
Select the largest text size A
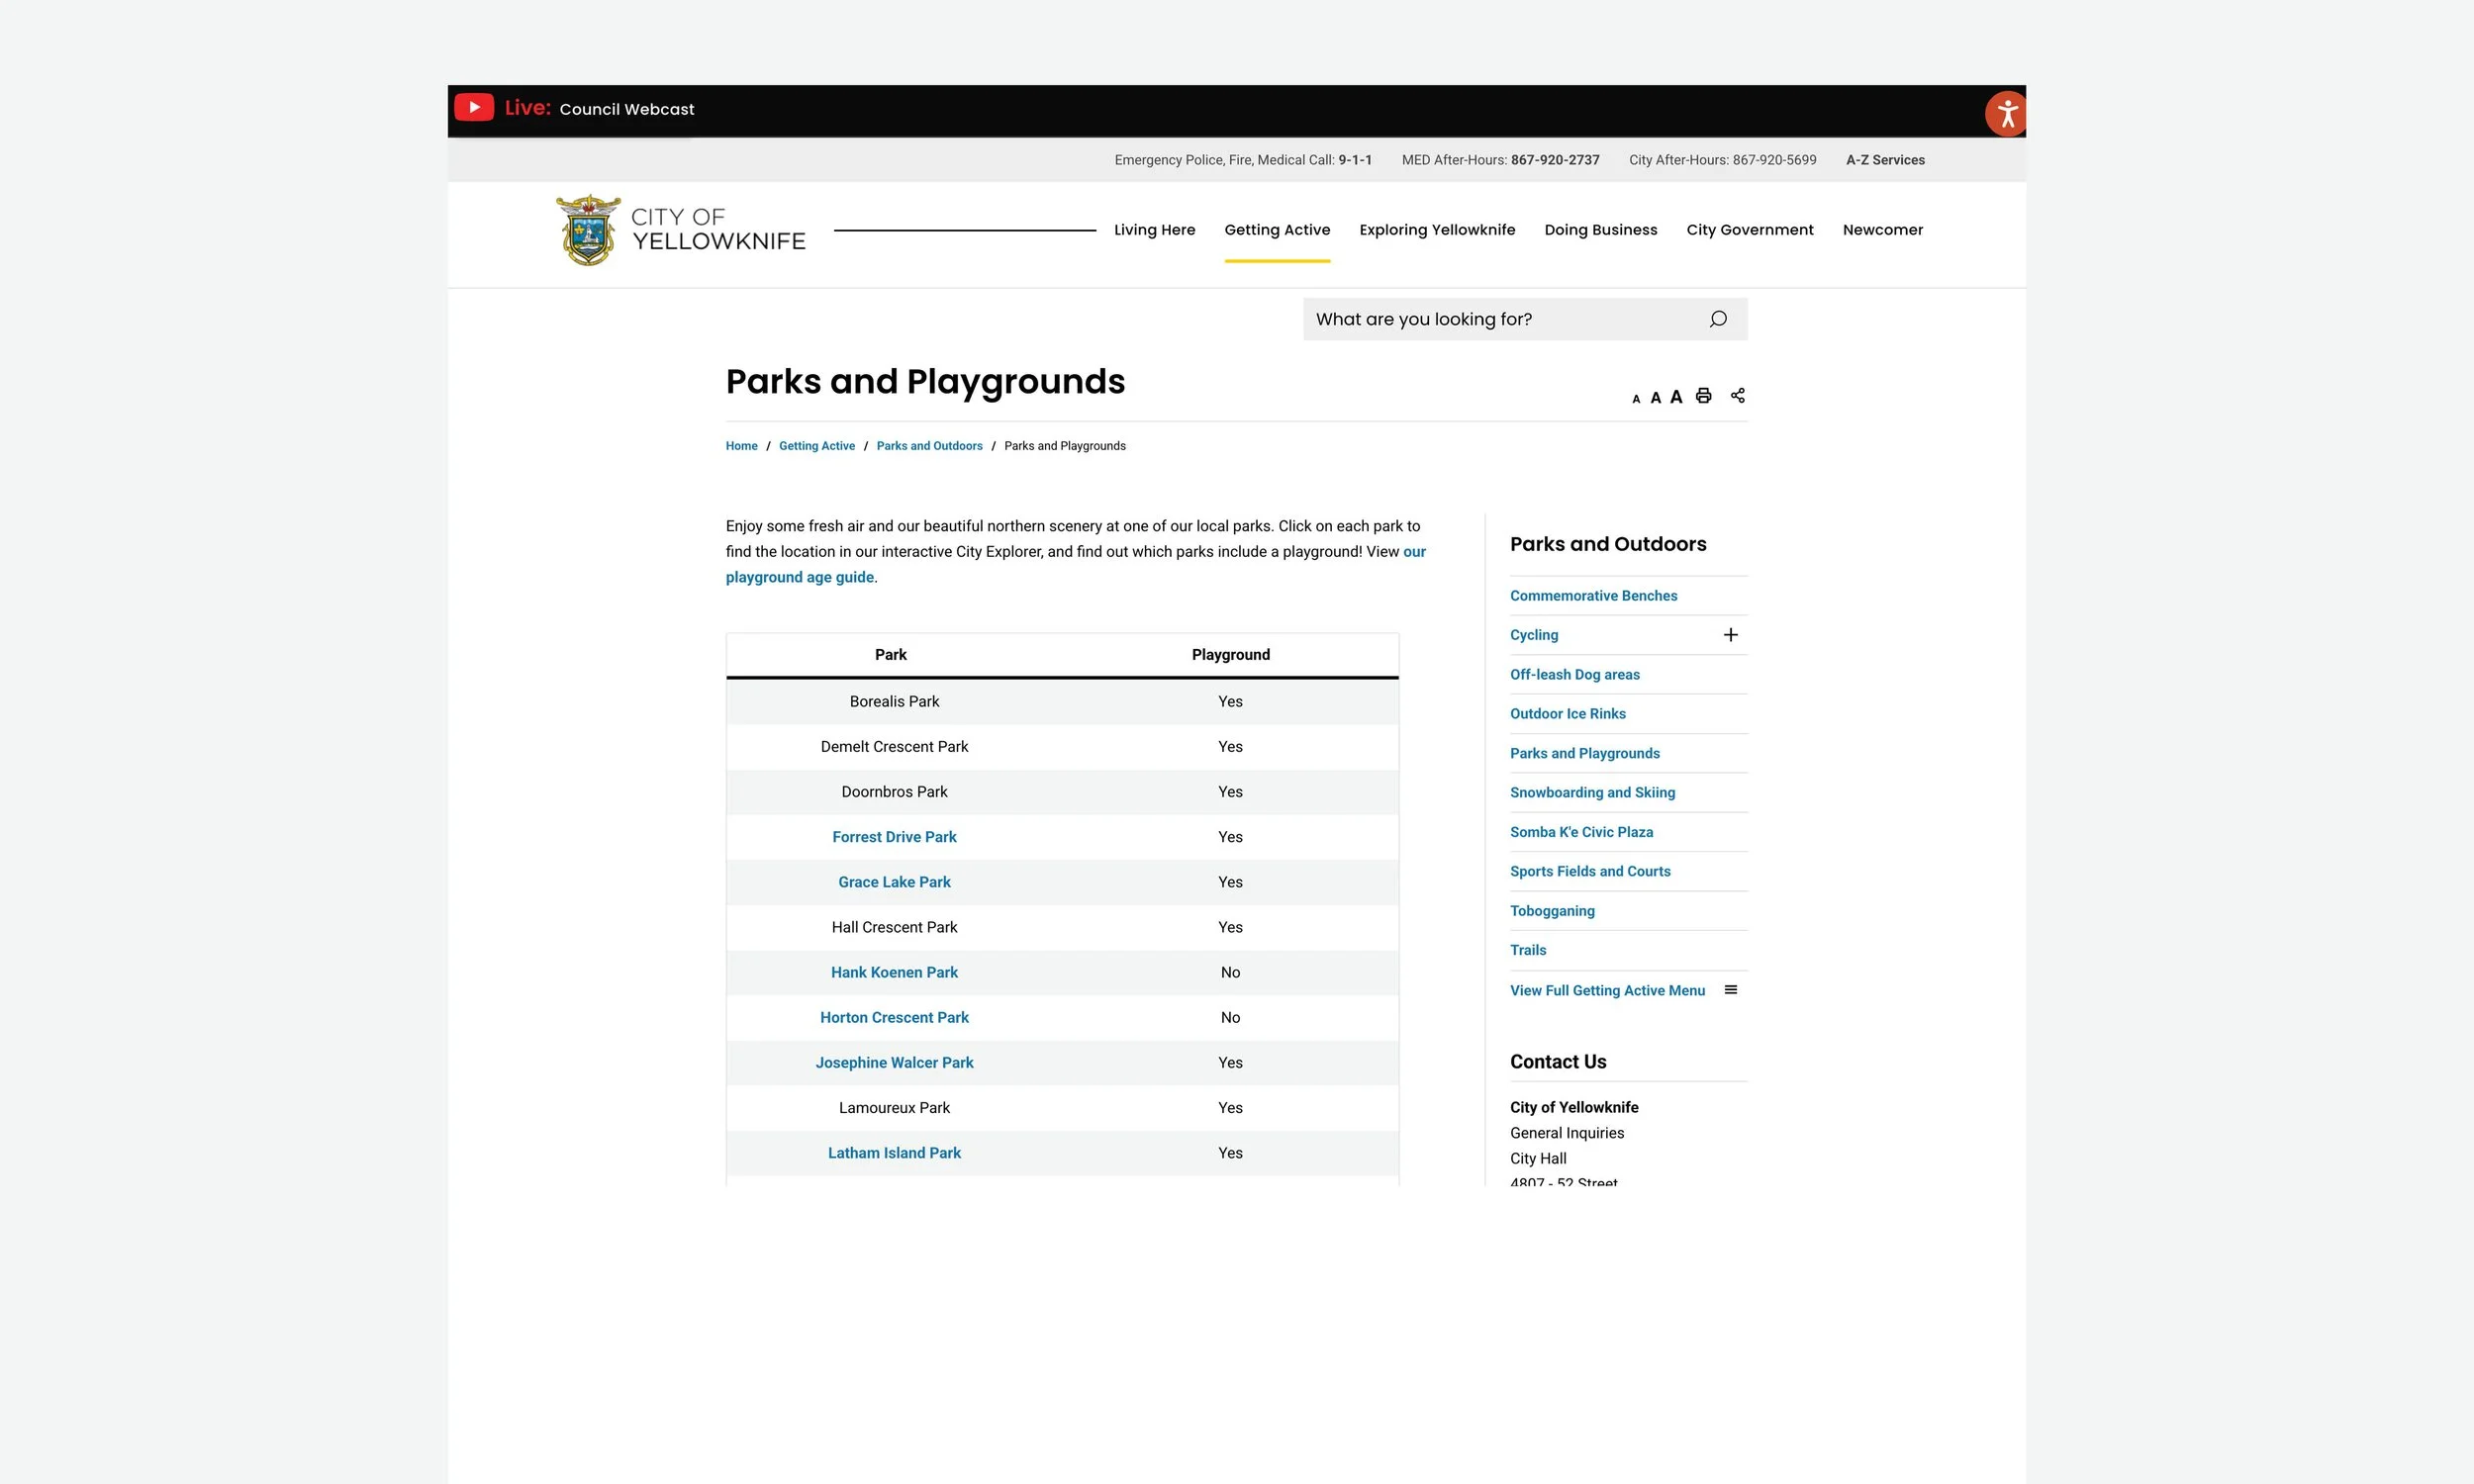tap(1676, 397)
